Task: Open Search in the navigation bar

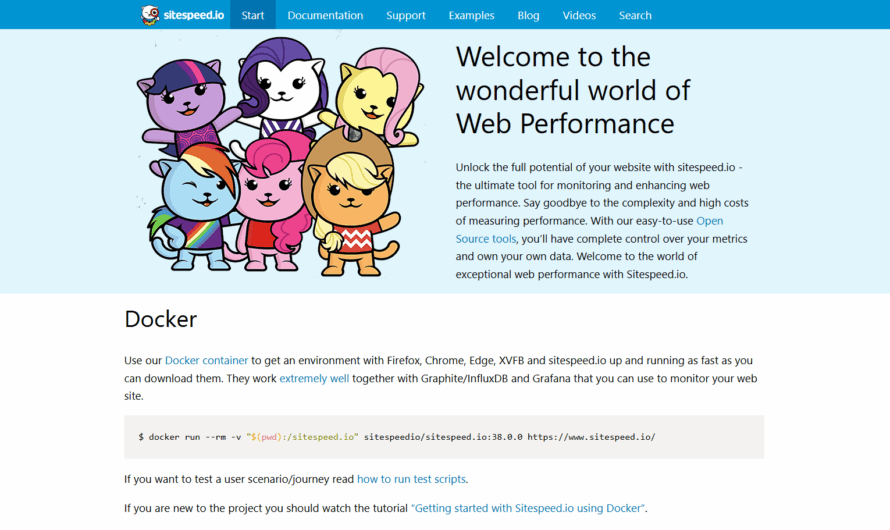Action: tap(635, 15)
